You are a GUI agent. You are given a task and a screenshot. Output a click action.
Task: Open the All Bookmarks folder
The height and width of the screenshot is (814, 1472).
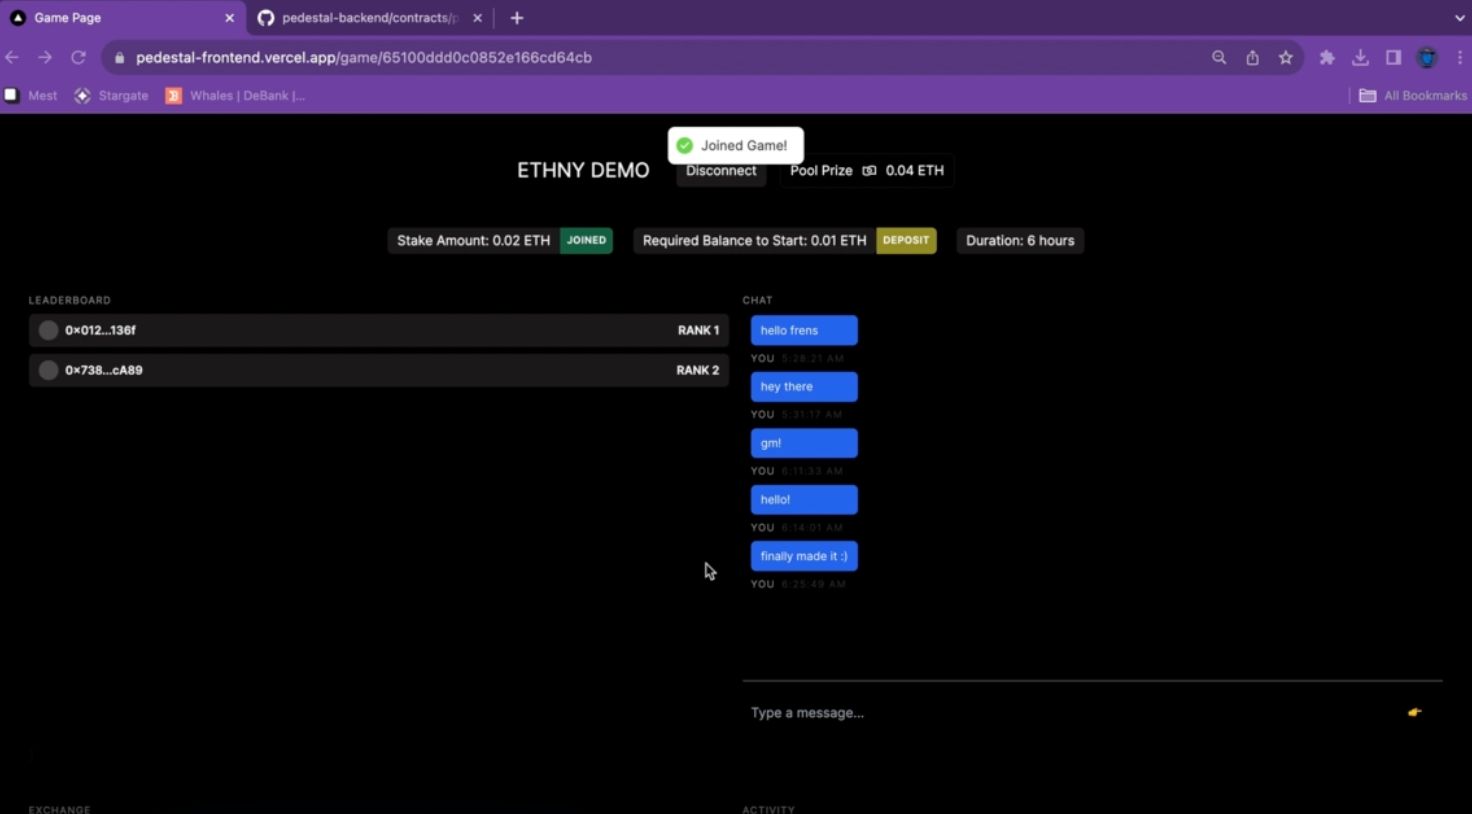pos(1413,96)
